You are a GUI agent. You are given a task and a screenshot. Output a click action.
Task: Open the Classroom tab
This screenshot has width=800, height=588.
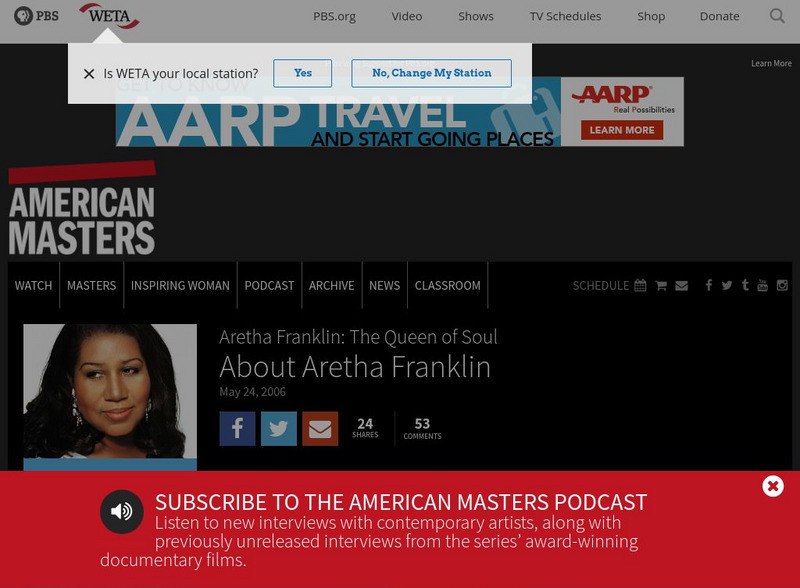point(447,285)
